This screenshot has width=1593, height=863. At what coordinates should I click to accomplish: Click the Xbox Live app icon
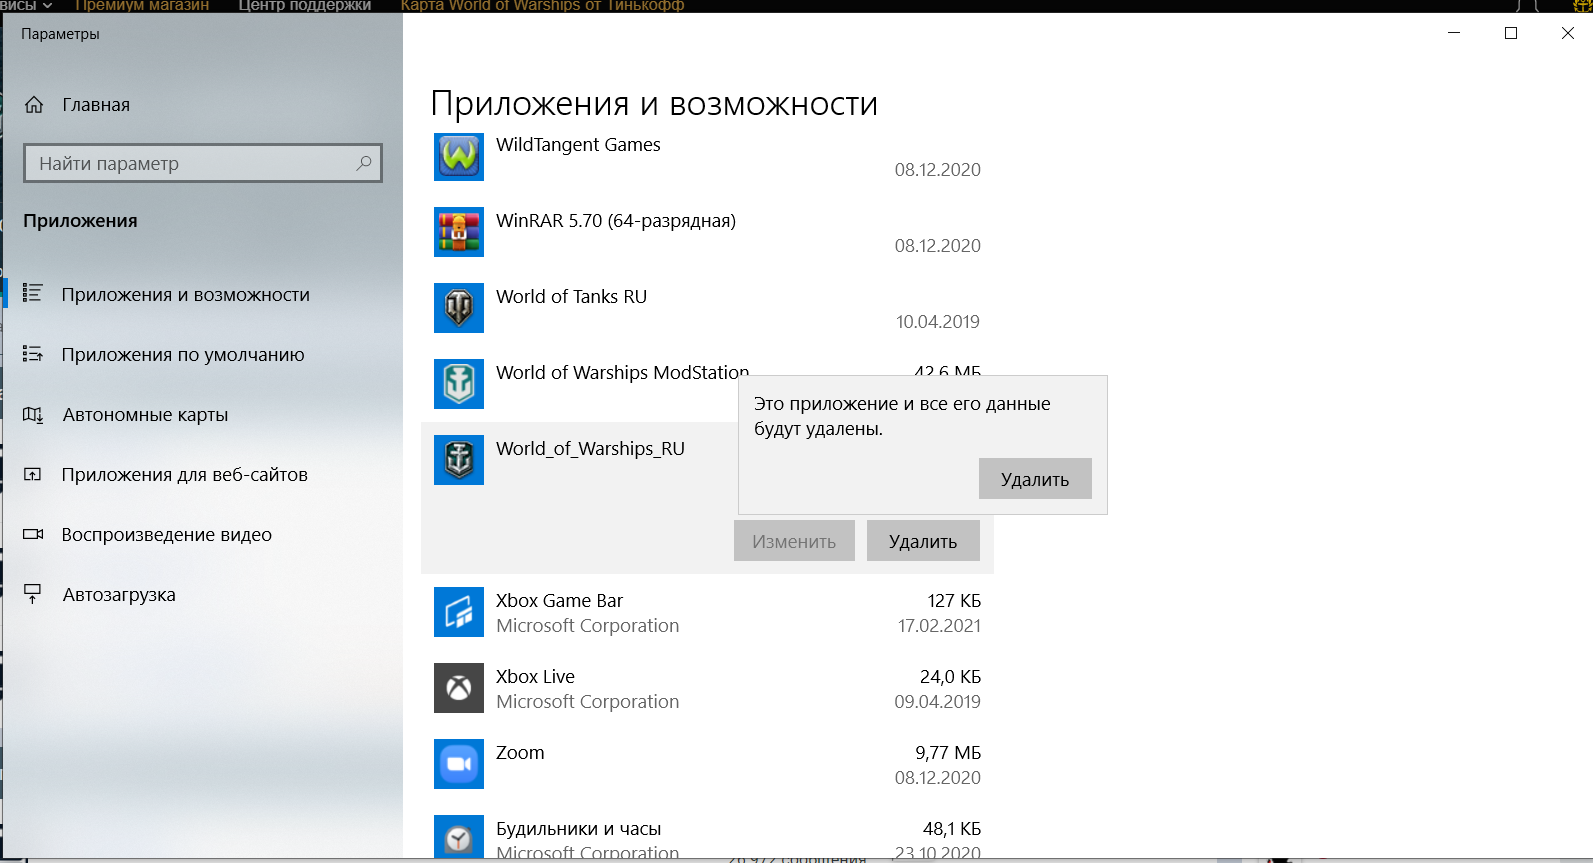click(459, 689)
